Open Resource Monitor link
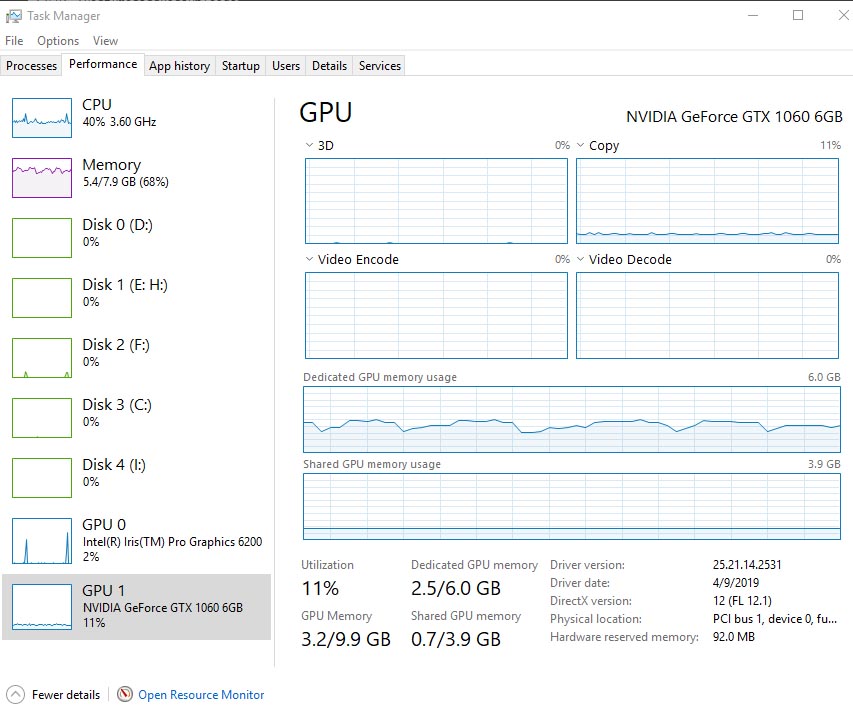Screen dimensions: 853x711 201,695
